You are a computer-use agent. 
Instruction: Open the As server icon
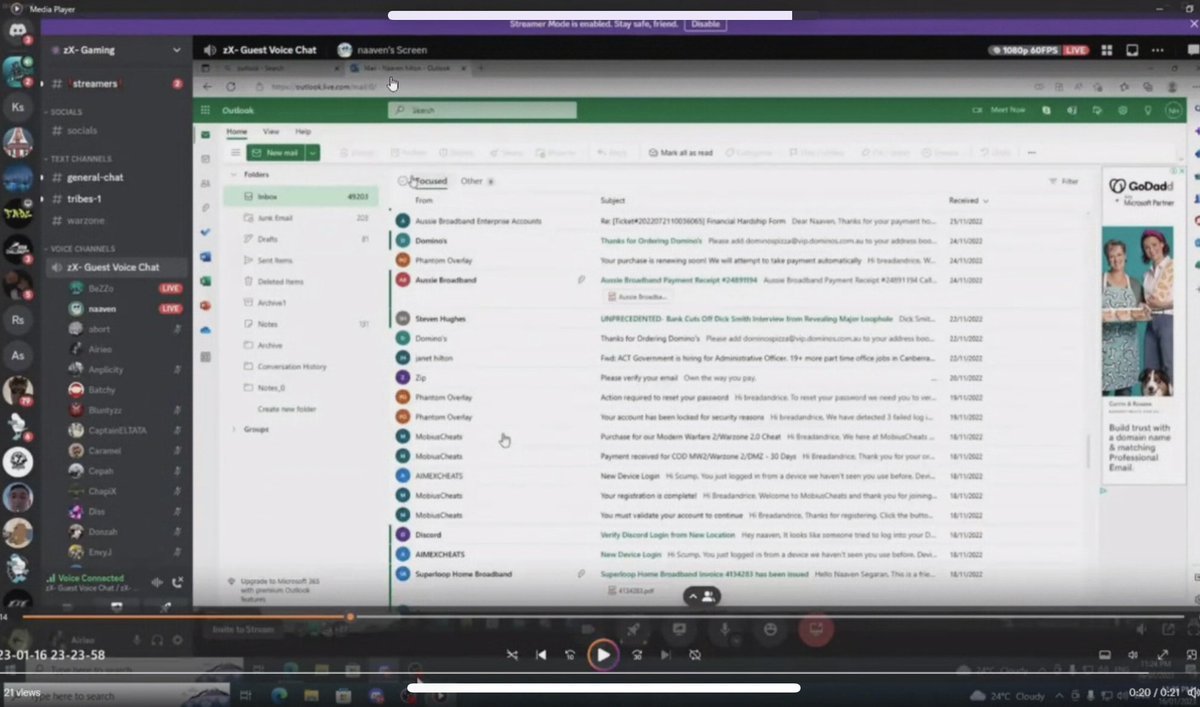tap(17, 355)
